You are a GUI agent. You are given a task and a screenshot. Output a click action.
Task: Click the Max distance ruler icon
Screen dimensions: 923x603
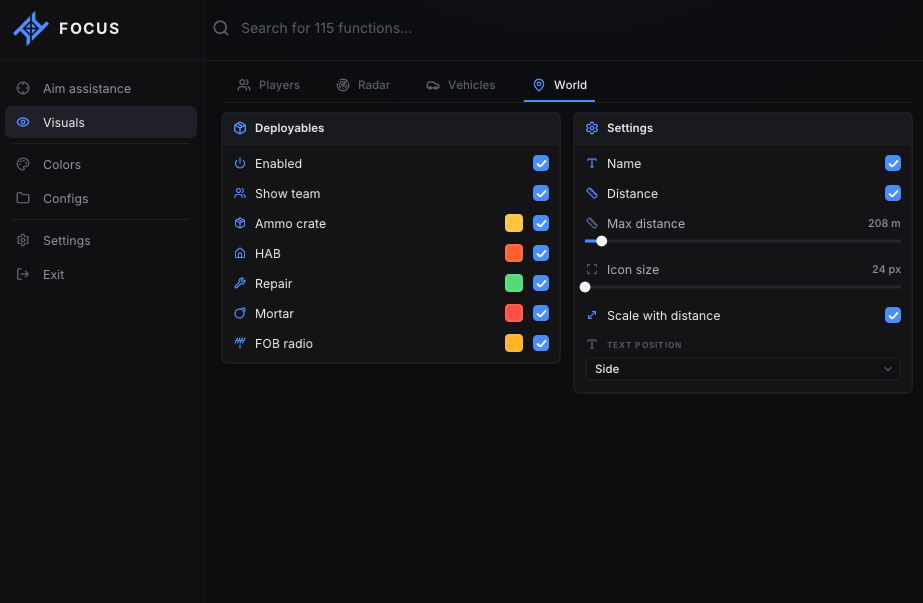[x=592, y=223]
